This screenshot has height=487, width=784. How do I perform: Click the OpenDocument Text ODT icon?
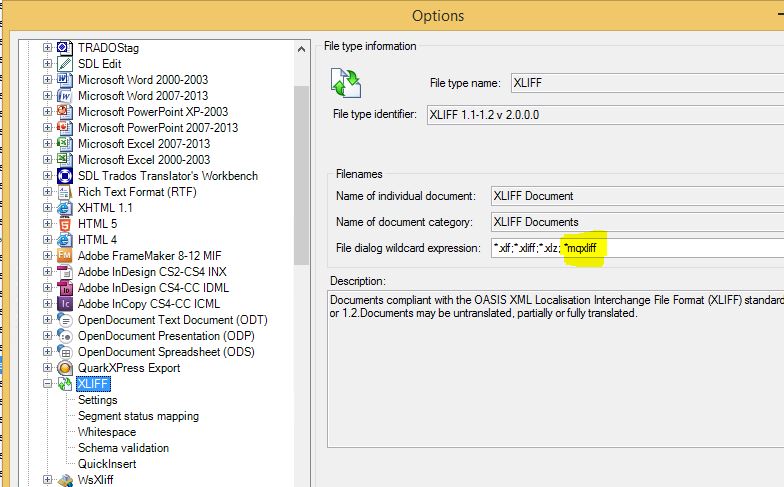click(x=64, y=320)
